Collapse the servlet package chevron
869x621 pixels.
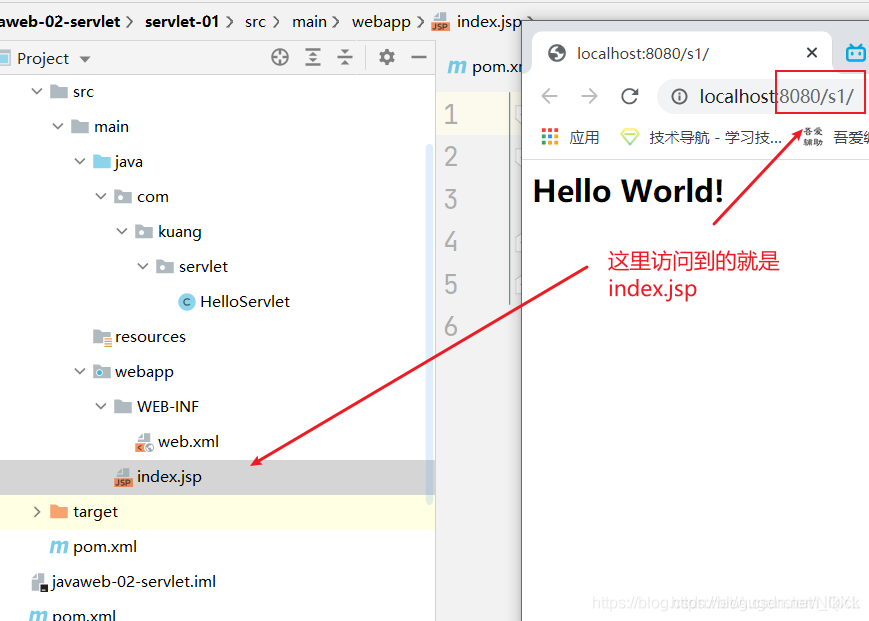[143, 266]
